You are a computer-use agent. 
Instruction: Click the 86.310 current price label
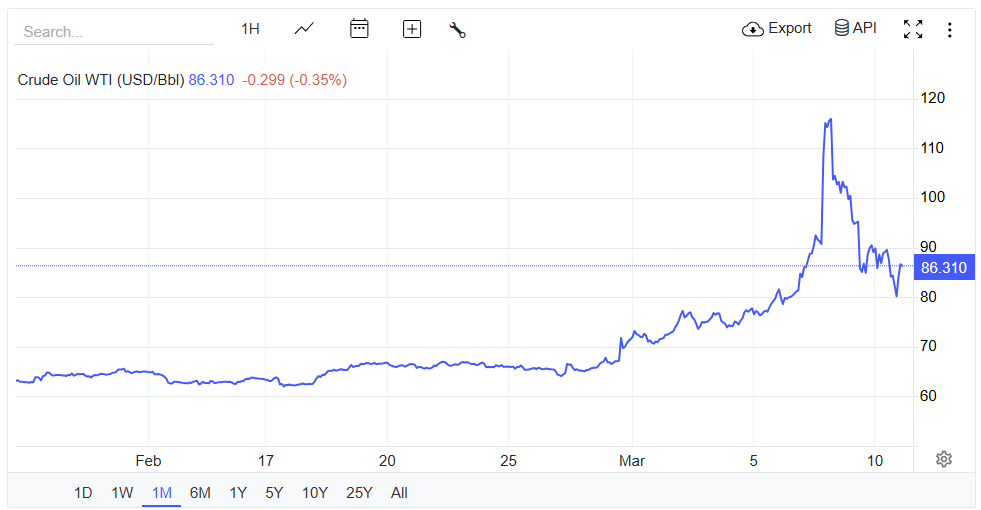[943, 267]
